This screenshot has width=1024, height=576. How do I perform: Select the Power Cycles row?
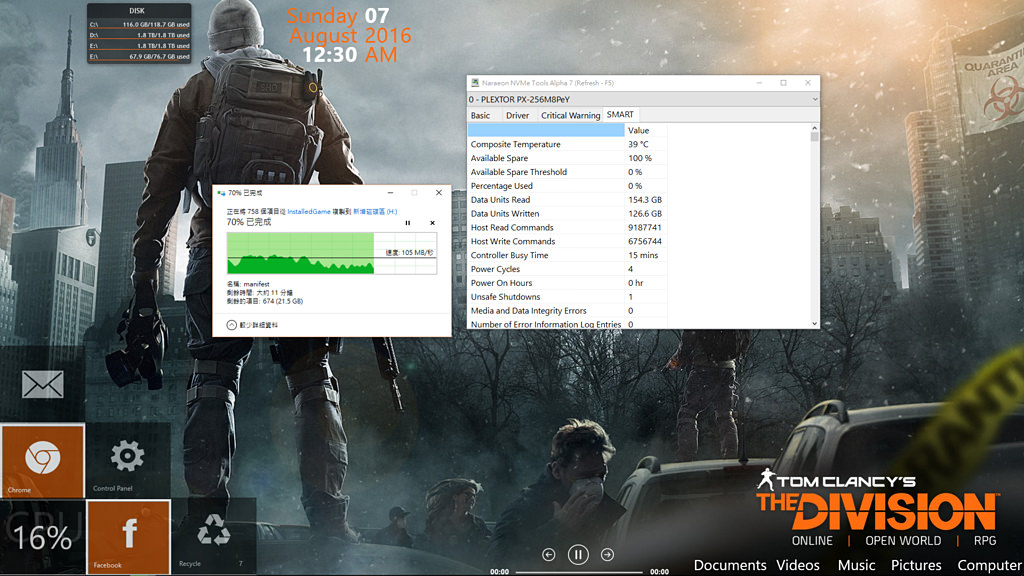point(567,269)
